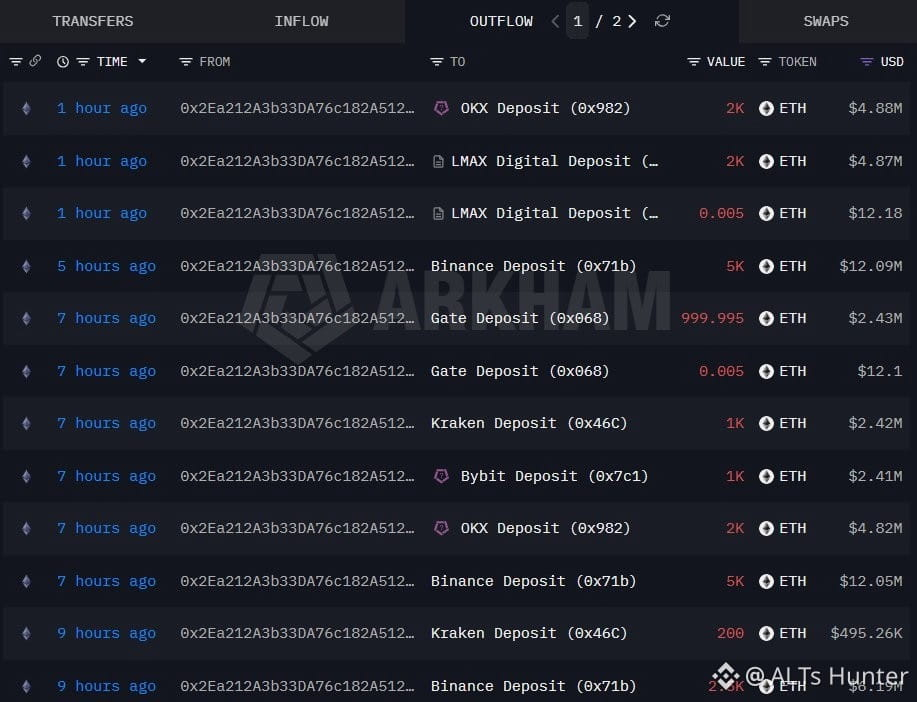Open Binance Deposit (0x71b) in $12.05M row
This screenshot has height=702, width=917.
533,581
